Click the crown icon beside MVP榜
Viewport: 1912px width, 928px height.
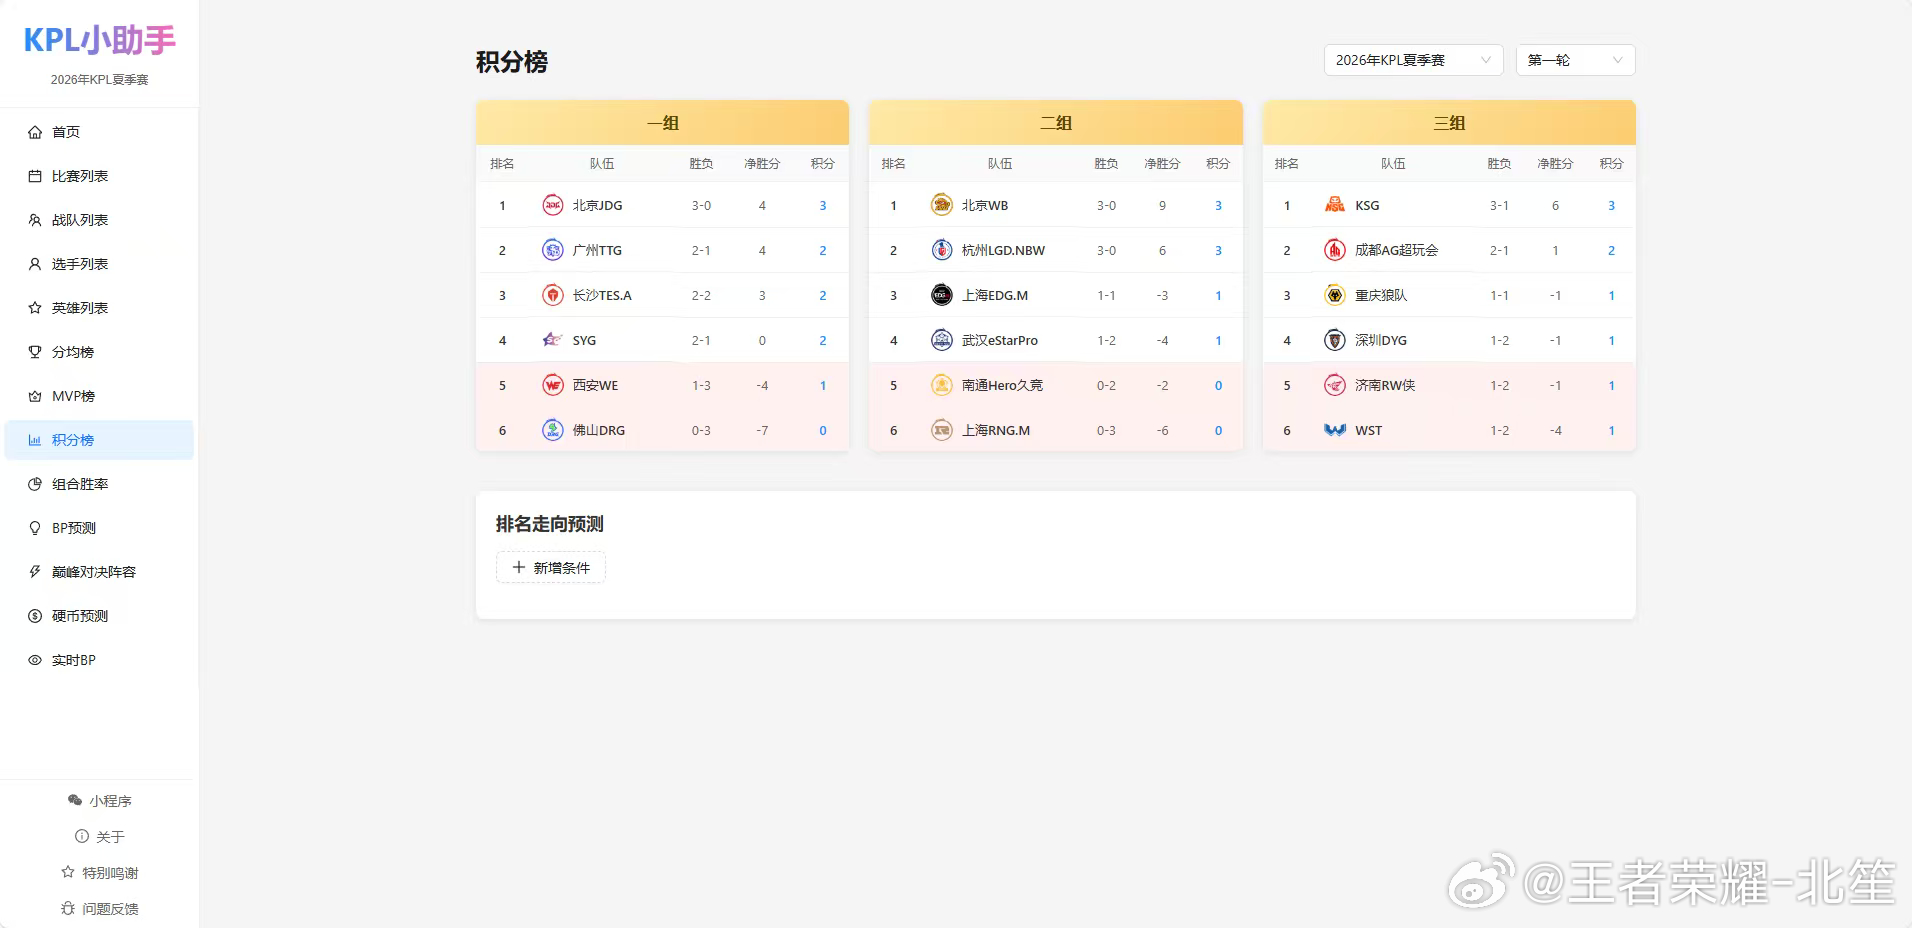click(35, 396)
